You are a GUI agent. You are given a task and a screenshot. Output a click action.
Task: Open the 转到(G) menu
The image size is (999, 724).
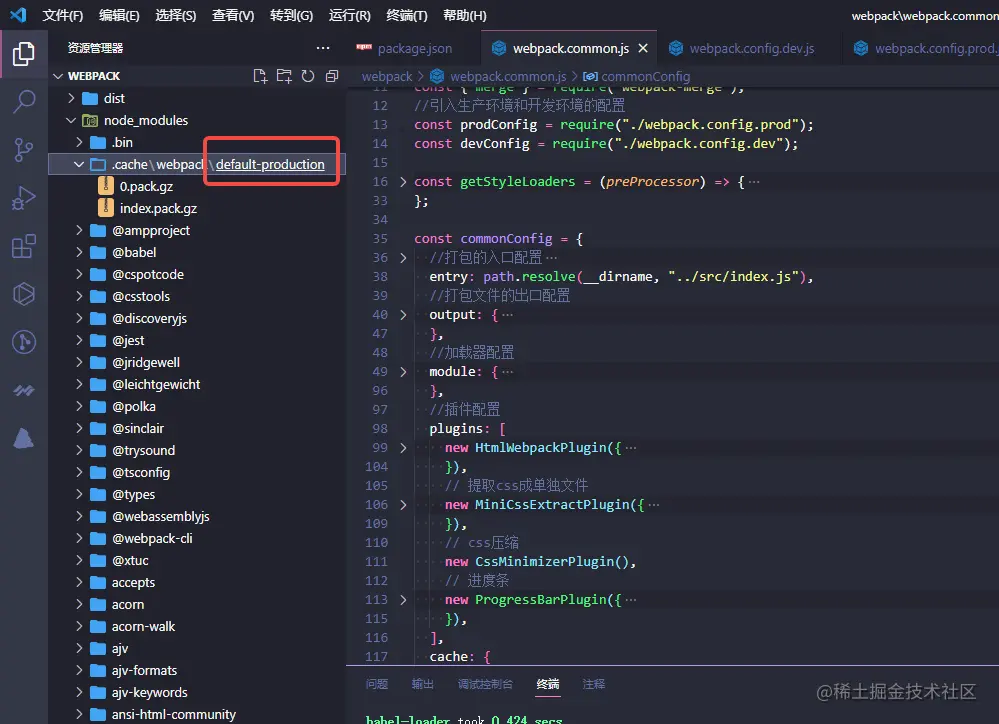click(x=291, y=15)
